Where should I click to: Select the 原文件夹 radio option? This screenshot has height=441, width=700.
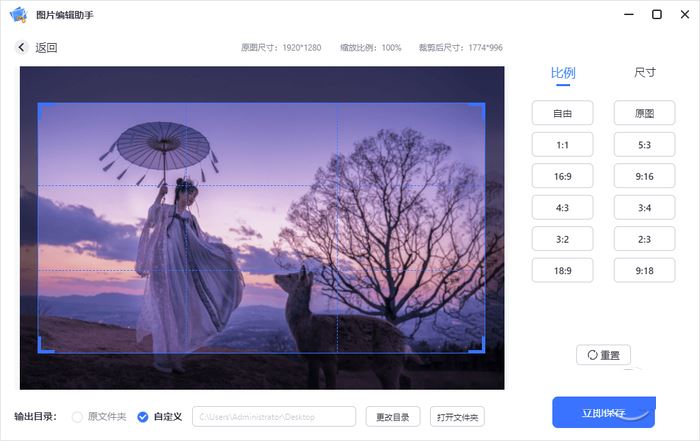pos(77,416)
